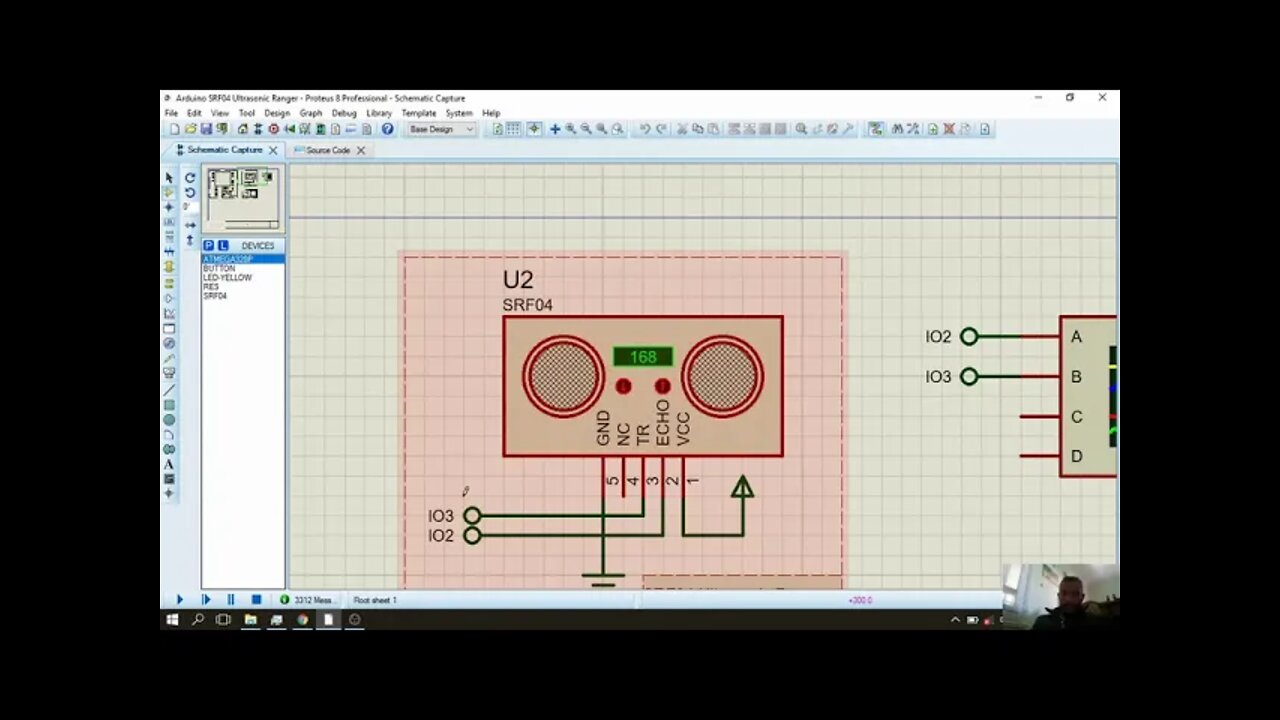Screen dimensions: 1280x720
Task: Click the Step simulation button
Action: (206, 600)
